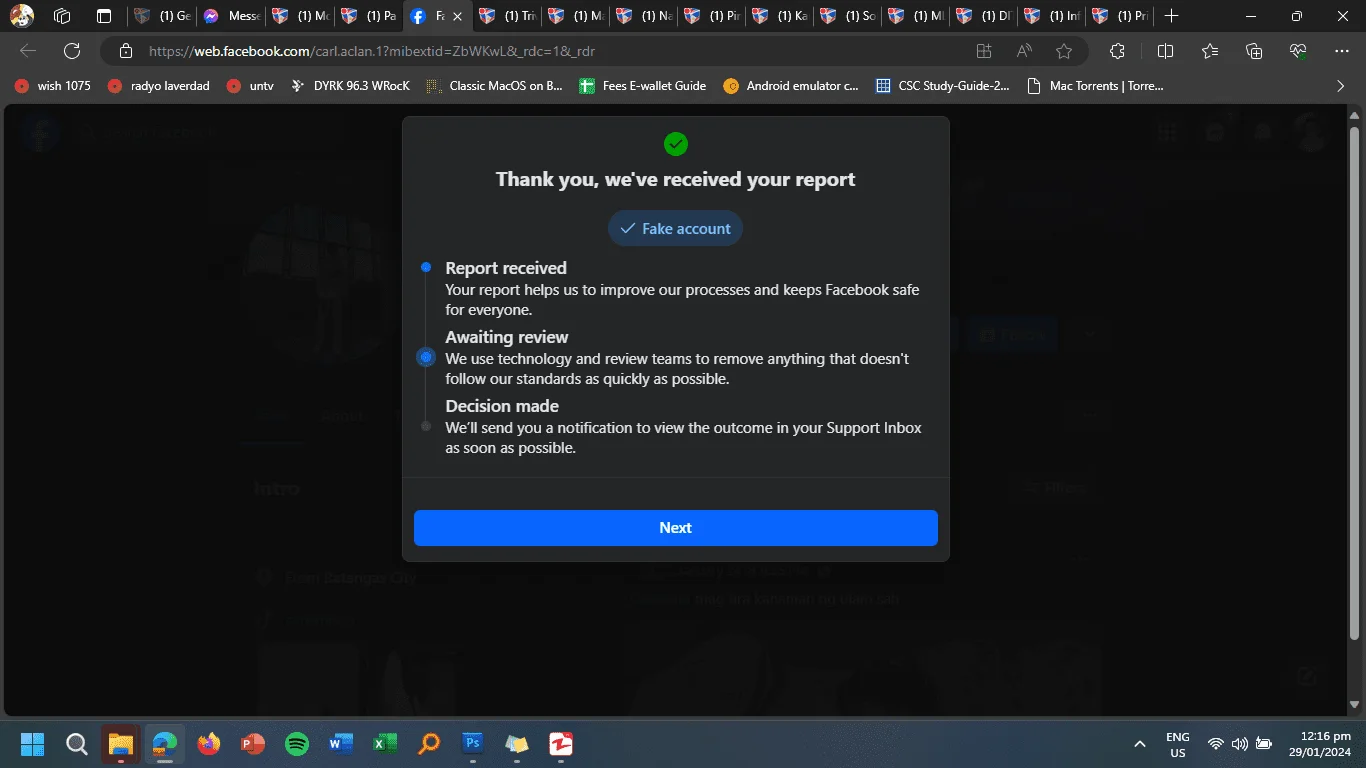Switch to the '(1) Pin' tab

[712, 16]
